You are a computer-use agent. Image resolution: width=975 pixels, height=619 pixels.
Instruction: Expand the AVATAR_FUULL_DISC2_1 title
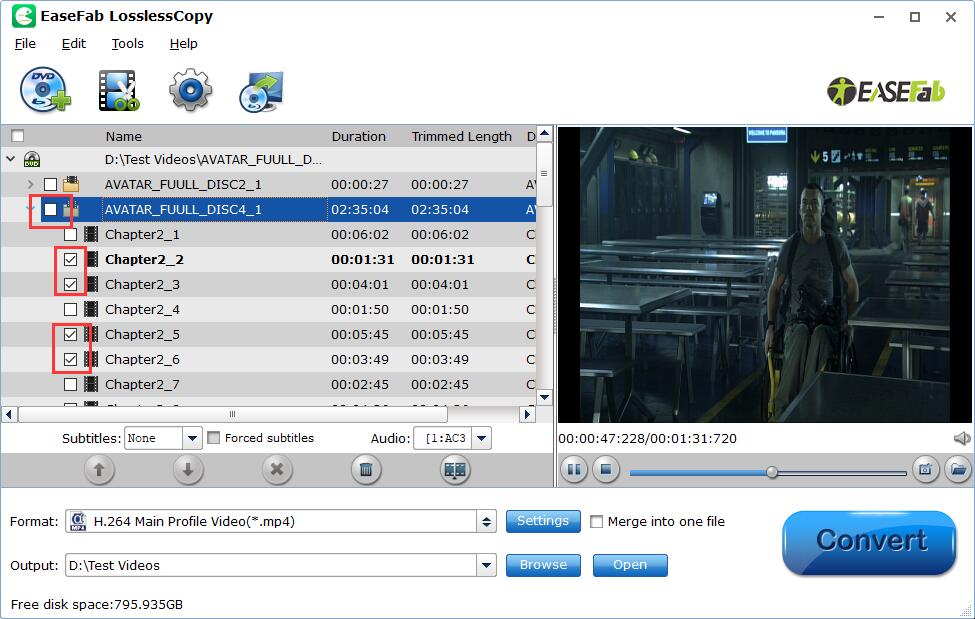(x=30, y=184)
